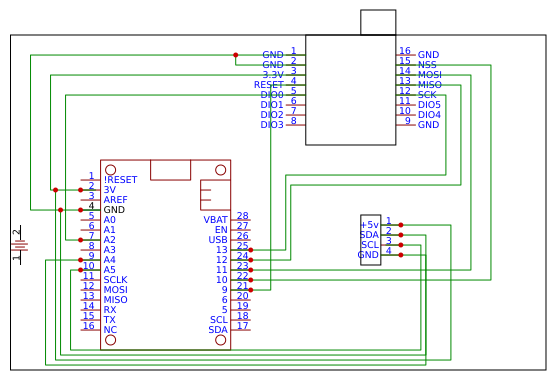Select the DIO0 pin label

pyautogui.click(x=272, y=95)
